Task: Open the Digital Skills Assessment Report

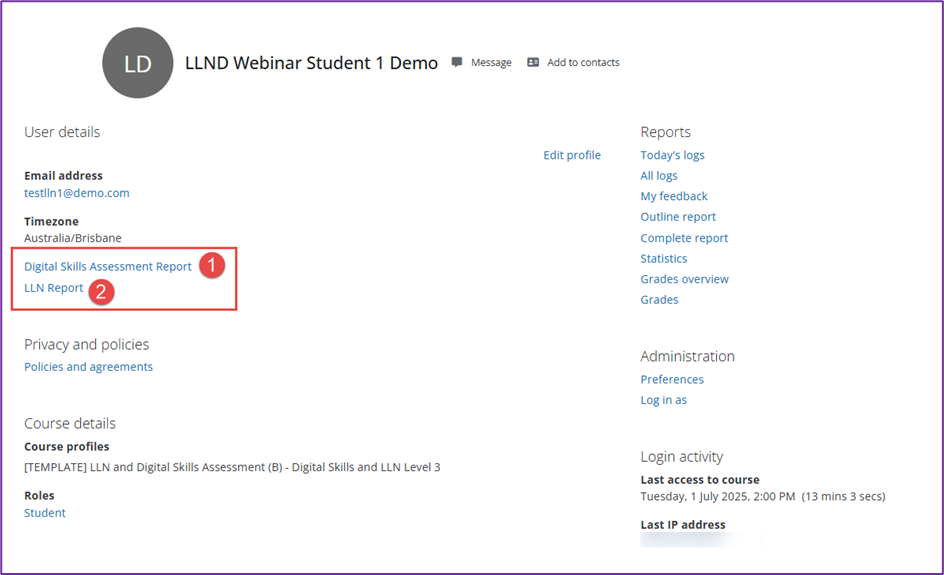Action: pos(108,266)
